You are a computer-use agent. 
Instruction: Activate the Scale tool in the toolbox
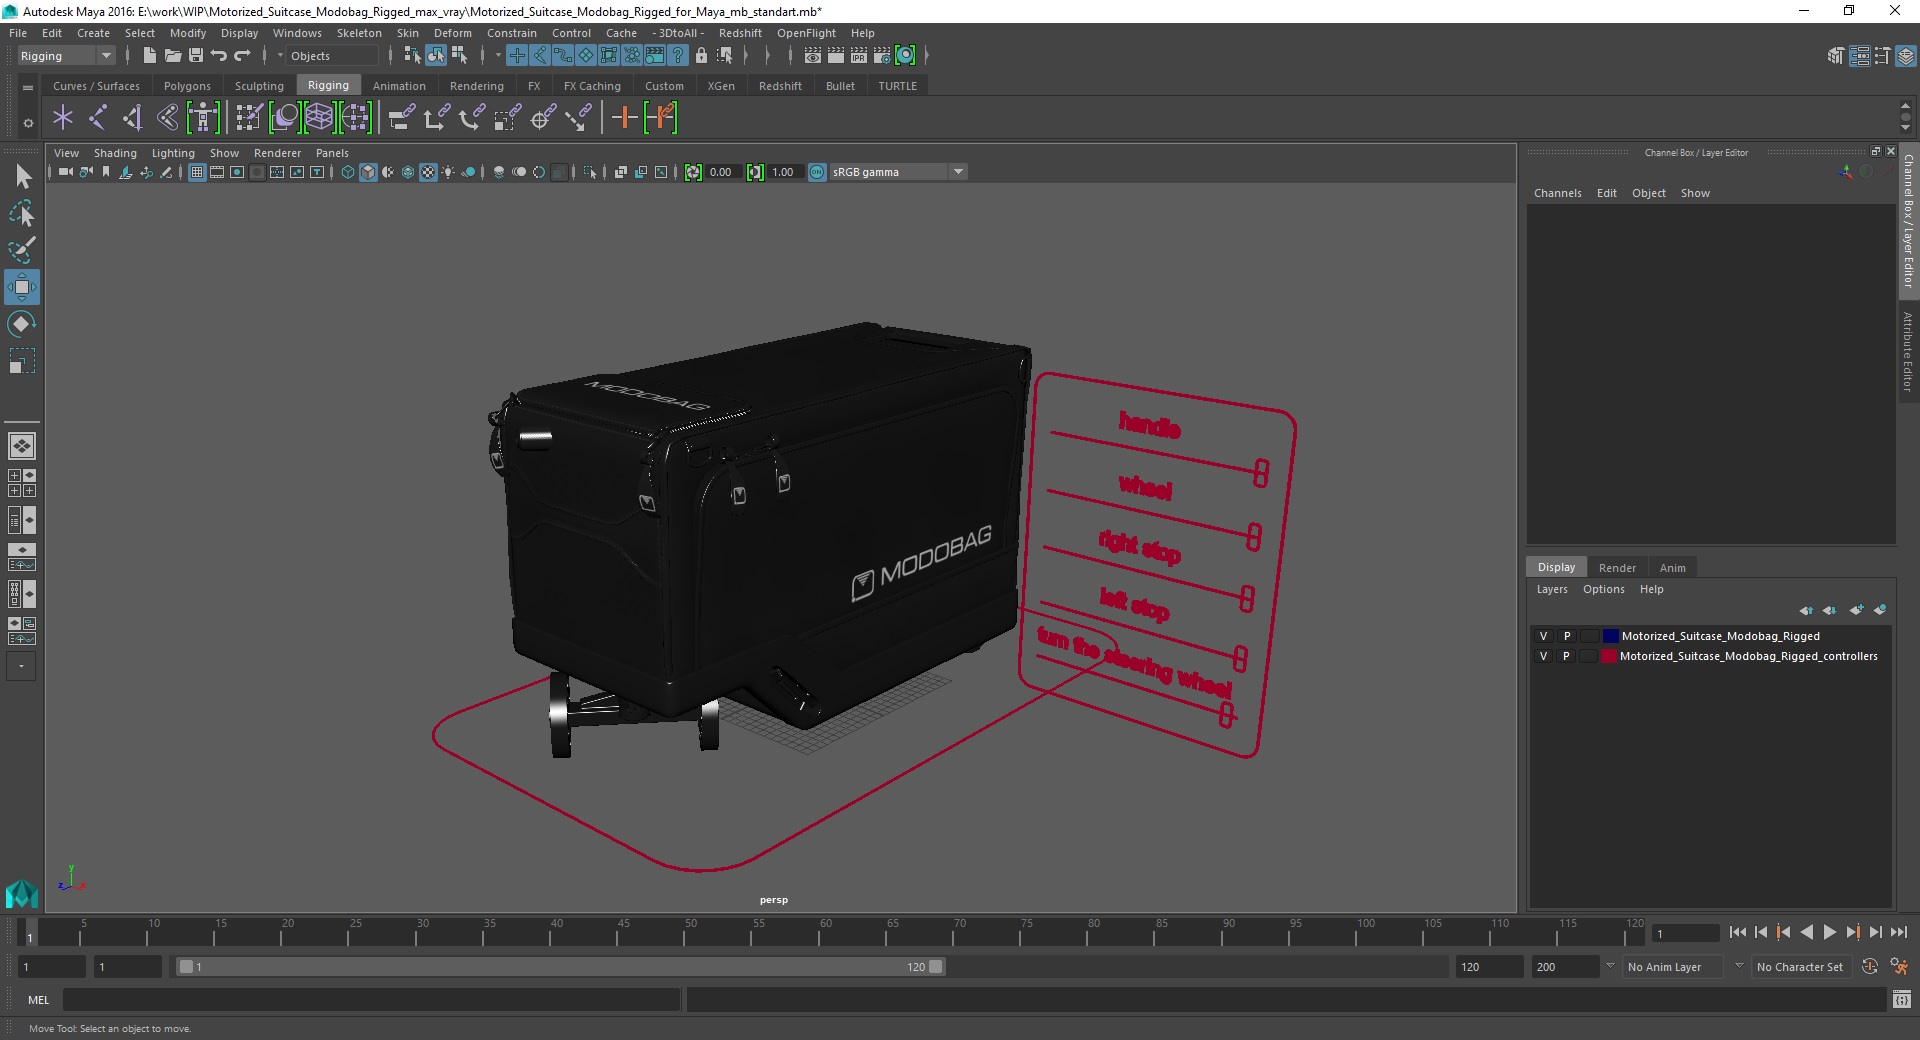pos(22,360)
